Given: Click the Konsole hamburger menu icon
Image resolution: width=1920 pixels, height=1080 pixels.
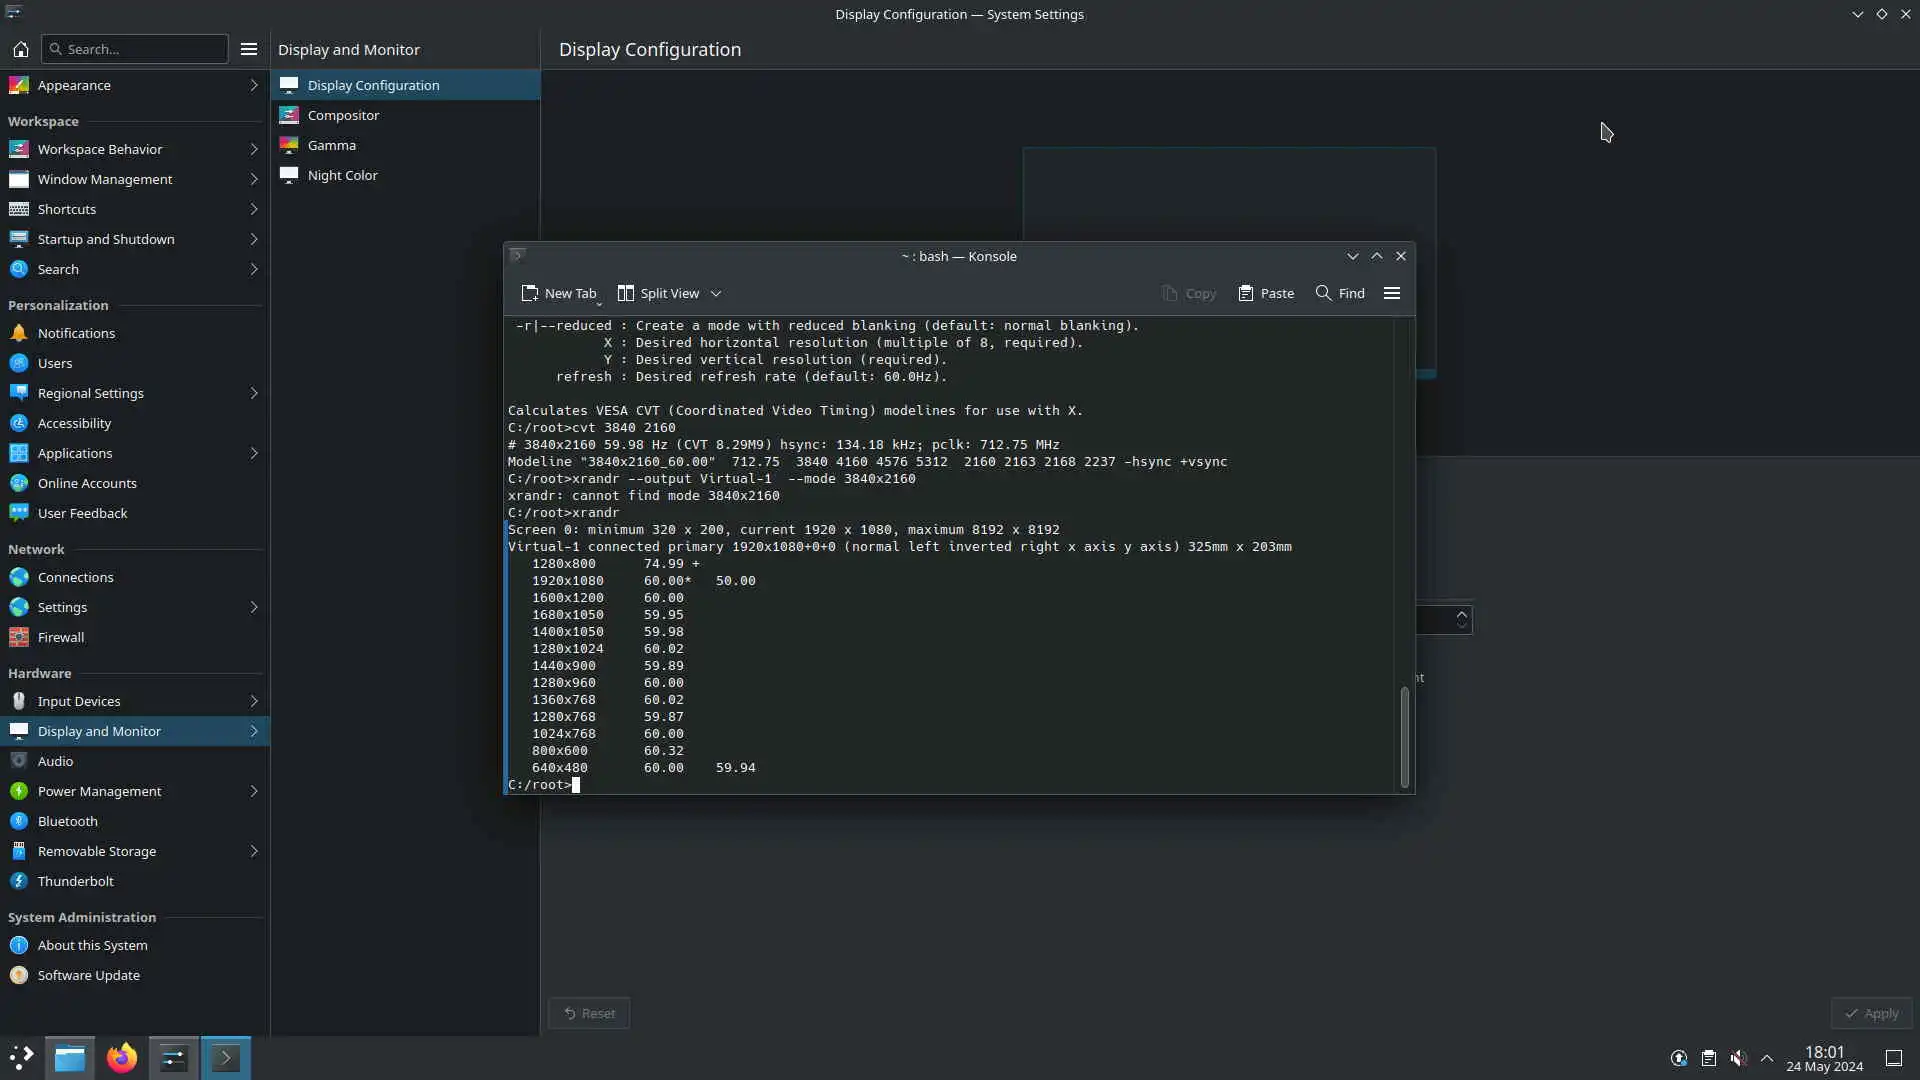Looking at the screenshot, I should click(x=1391, y=293).
